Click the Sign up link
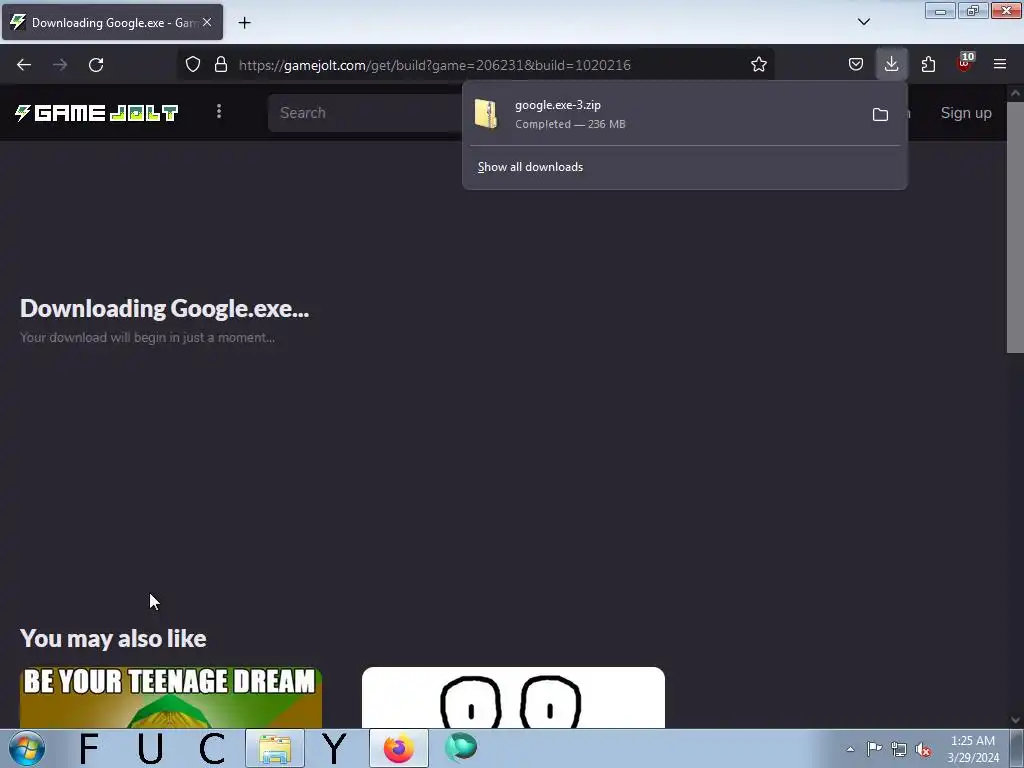Image resolution: width=1024 pixels, height=768 pixels. 966,113
